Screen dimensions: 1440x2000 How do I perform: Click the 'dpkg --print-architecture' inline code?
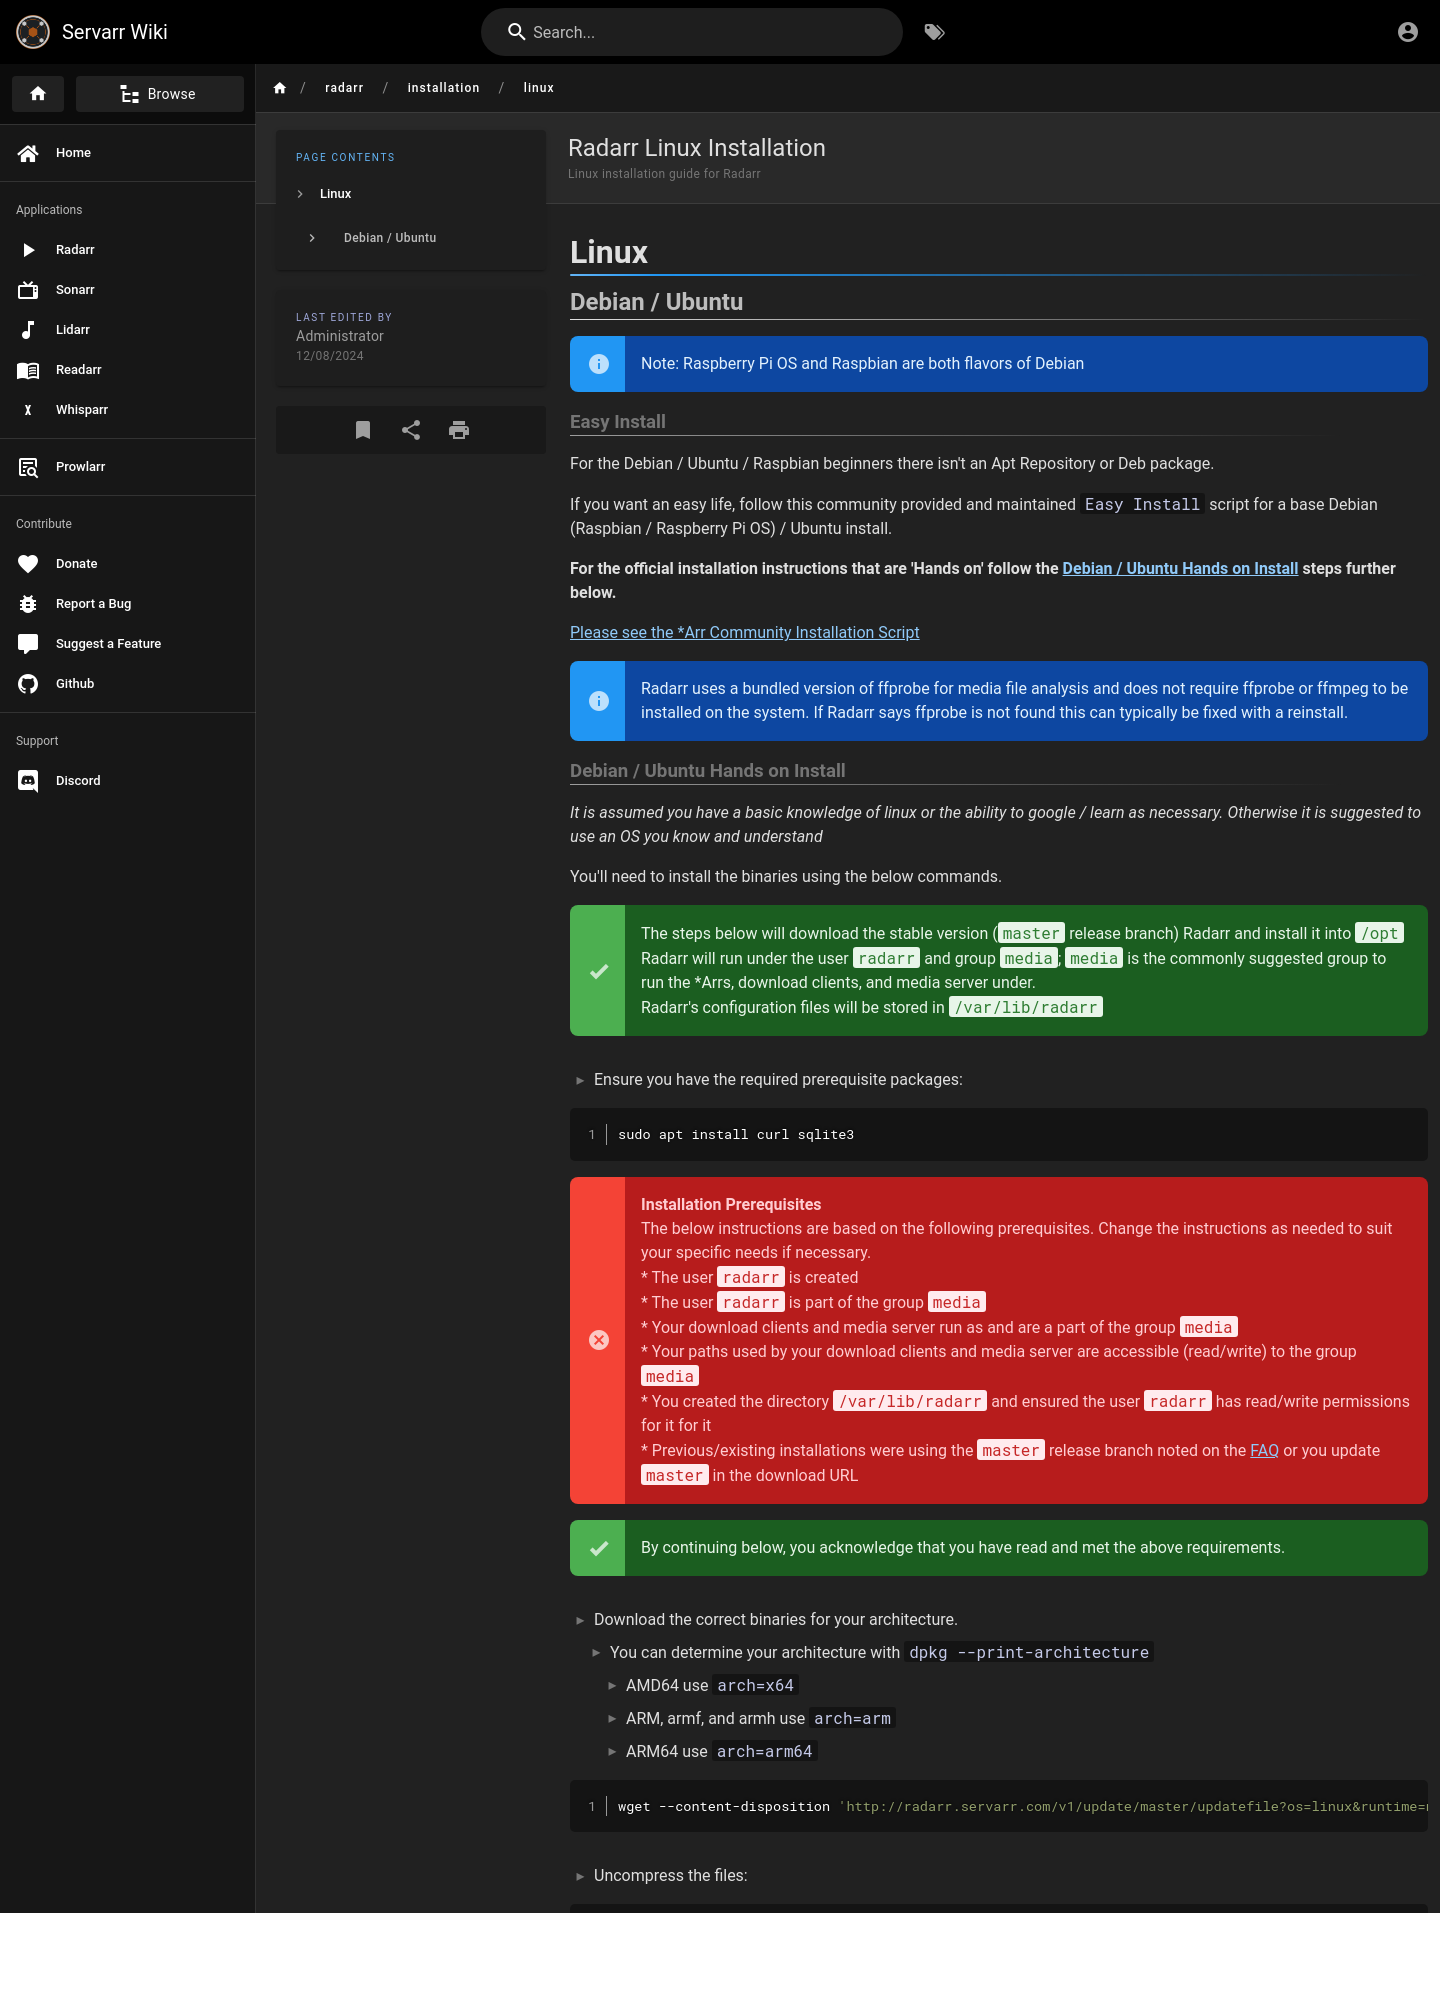(x=1029, y=1652)
